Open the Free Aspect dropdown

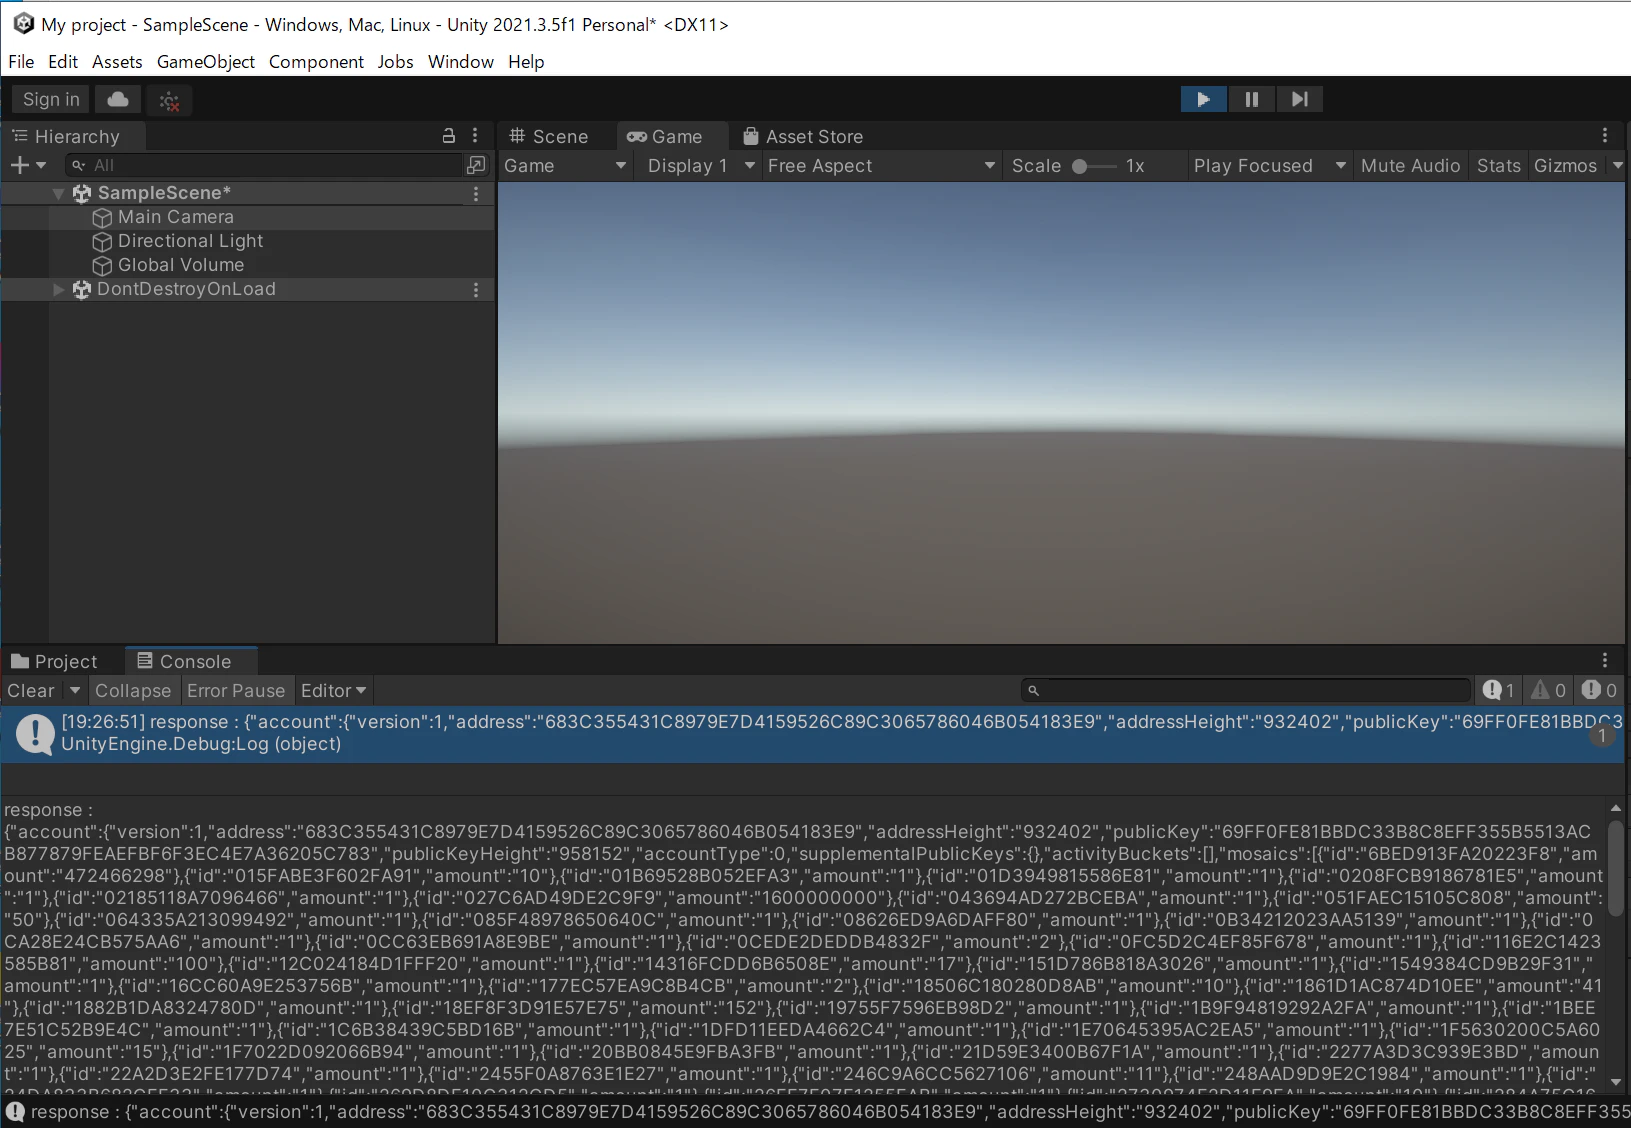[881, 166]
